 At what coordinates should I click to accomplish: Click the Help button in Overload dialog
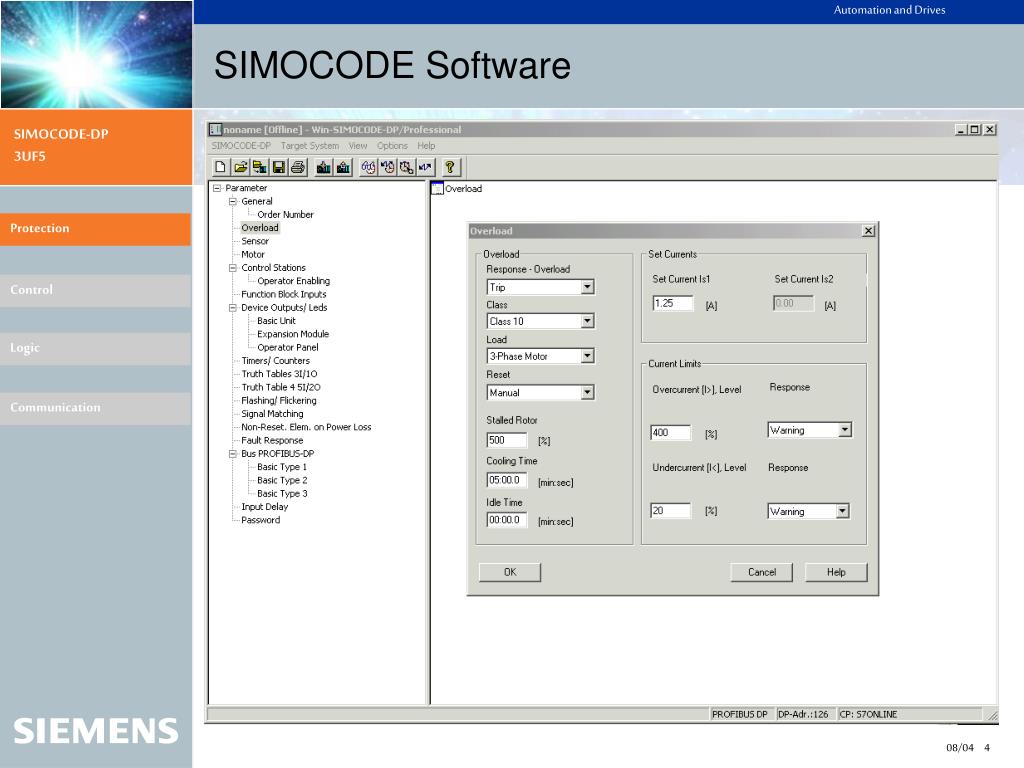(836, 572)
